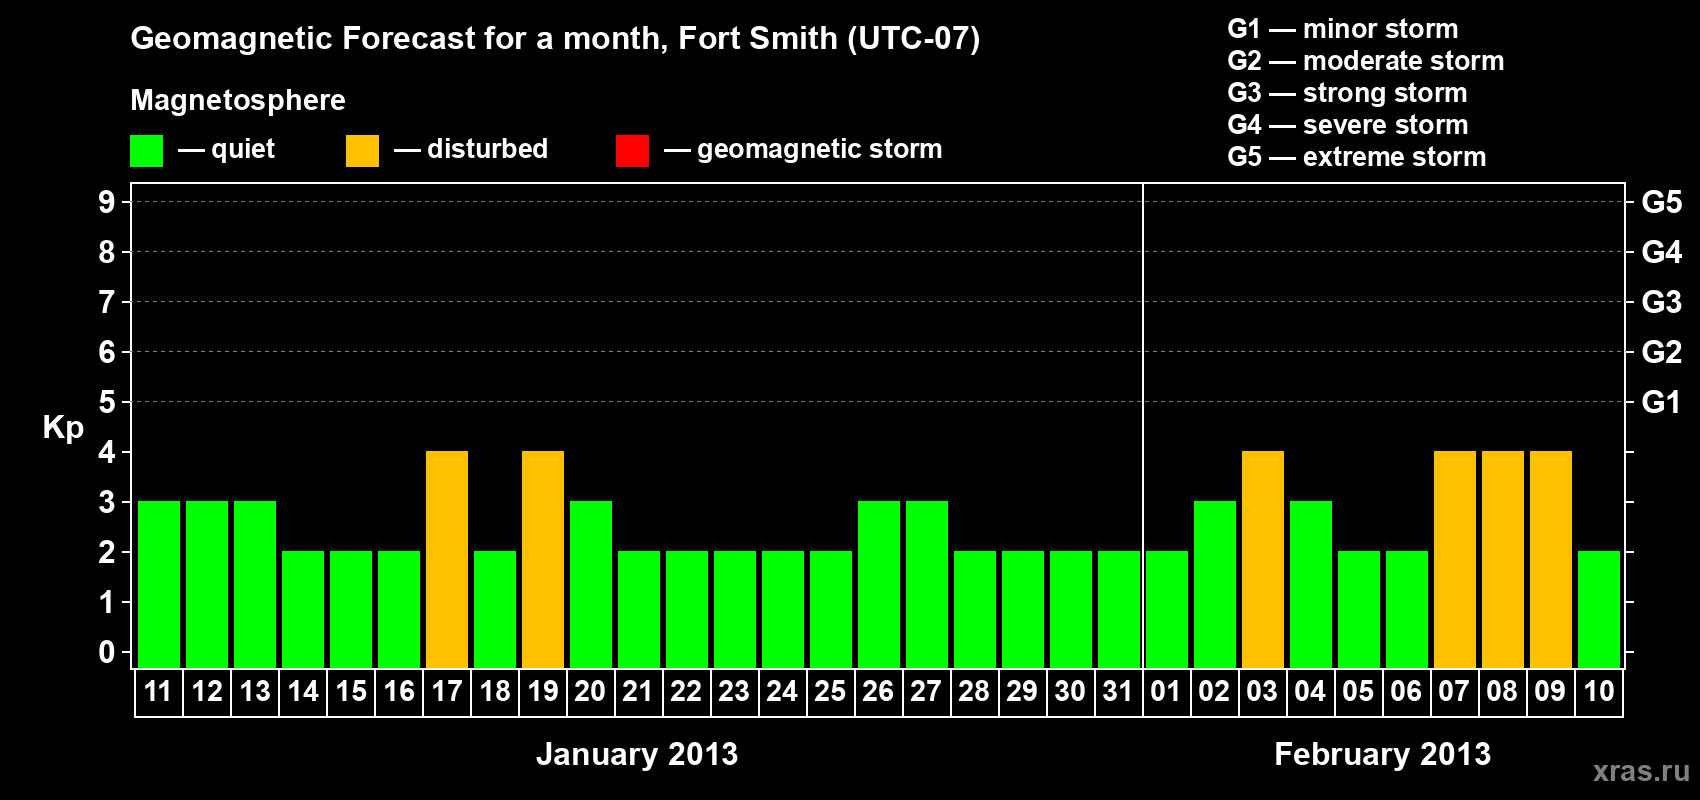Click the '— quiet' legend text
Viewport: 1700px width, 800px height.
226,150
